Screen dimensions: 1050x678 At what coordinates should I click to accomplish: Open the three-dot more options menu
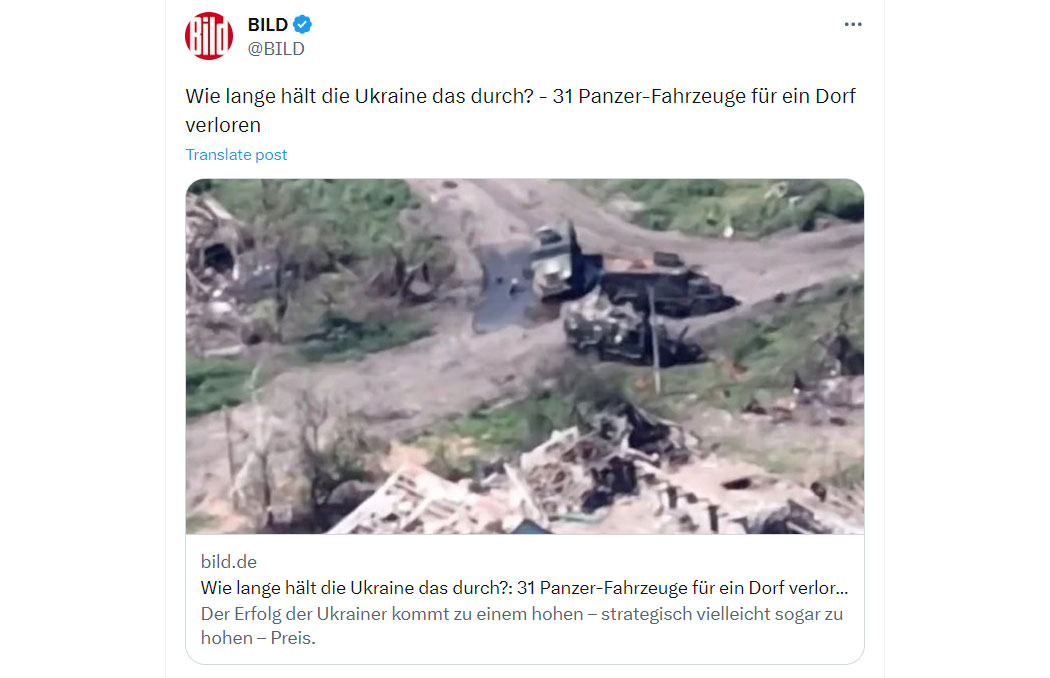click(852, 24)
